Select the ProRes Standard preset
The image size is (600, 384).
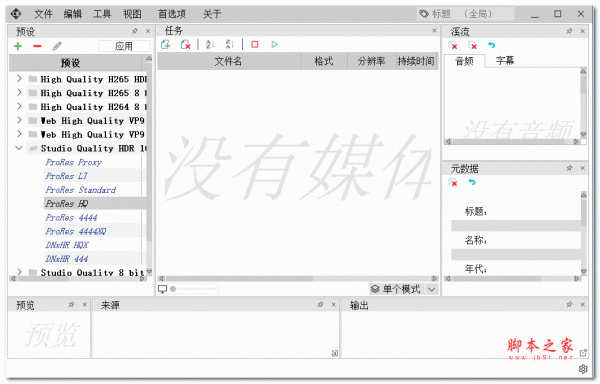pos(81,190)
